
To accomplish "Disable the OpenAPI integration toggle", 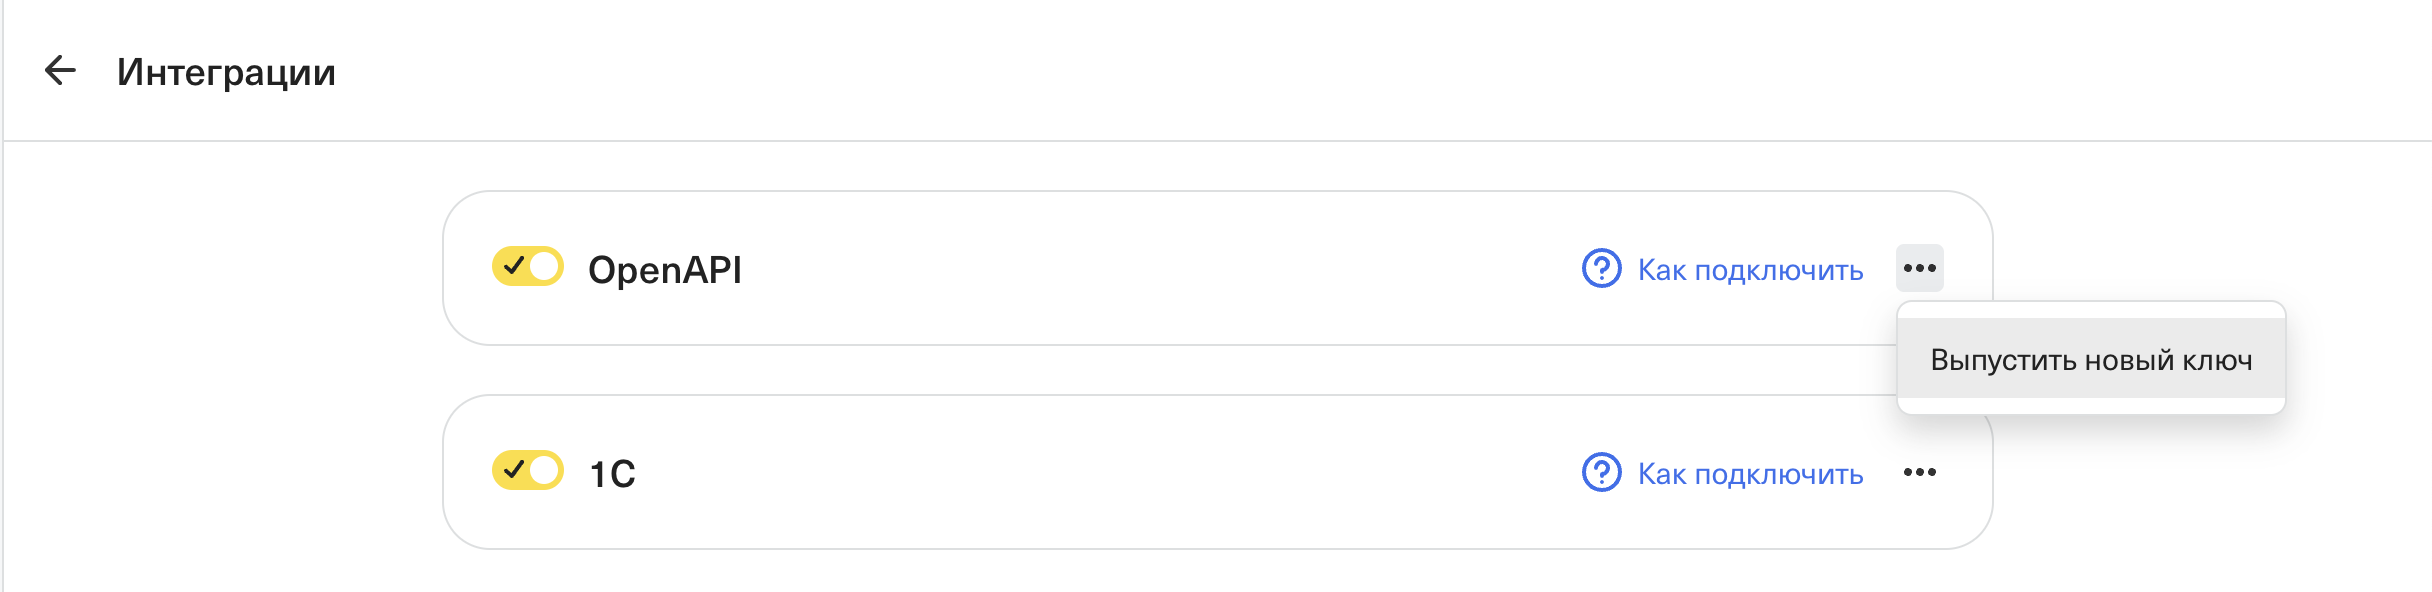I will point(528,267).
